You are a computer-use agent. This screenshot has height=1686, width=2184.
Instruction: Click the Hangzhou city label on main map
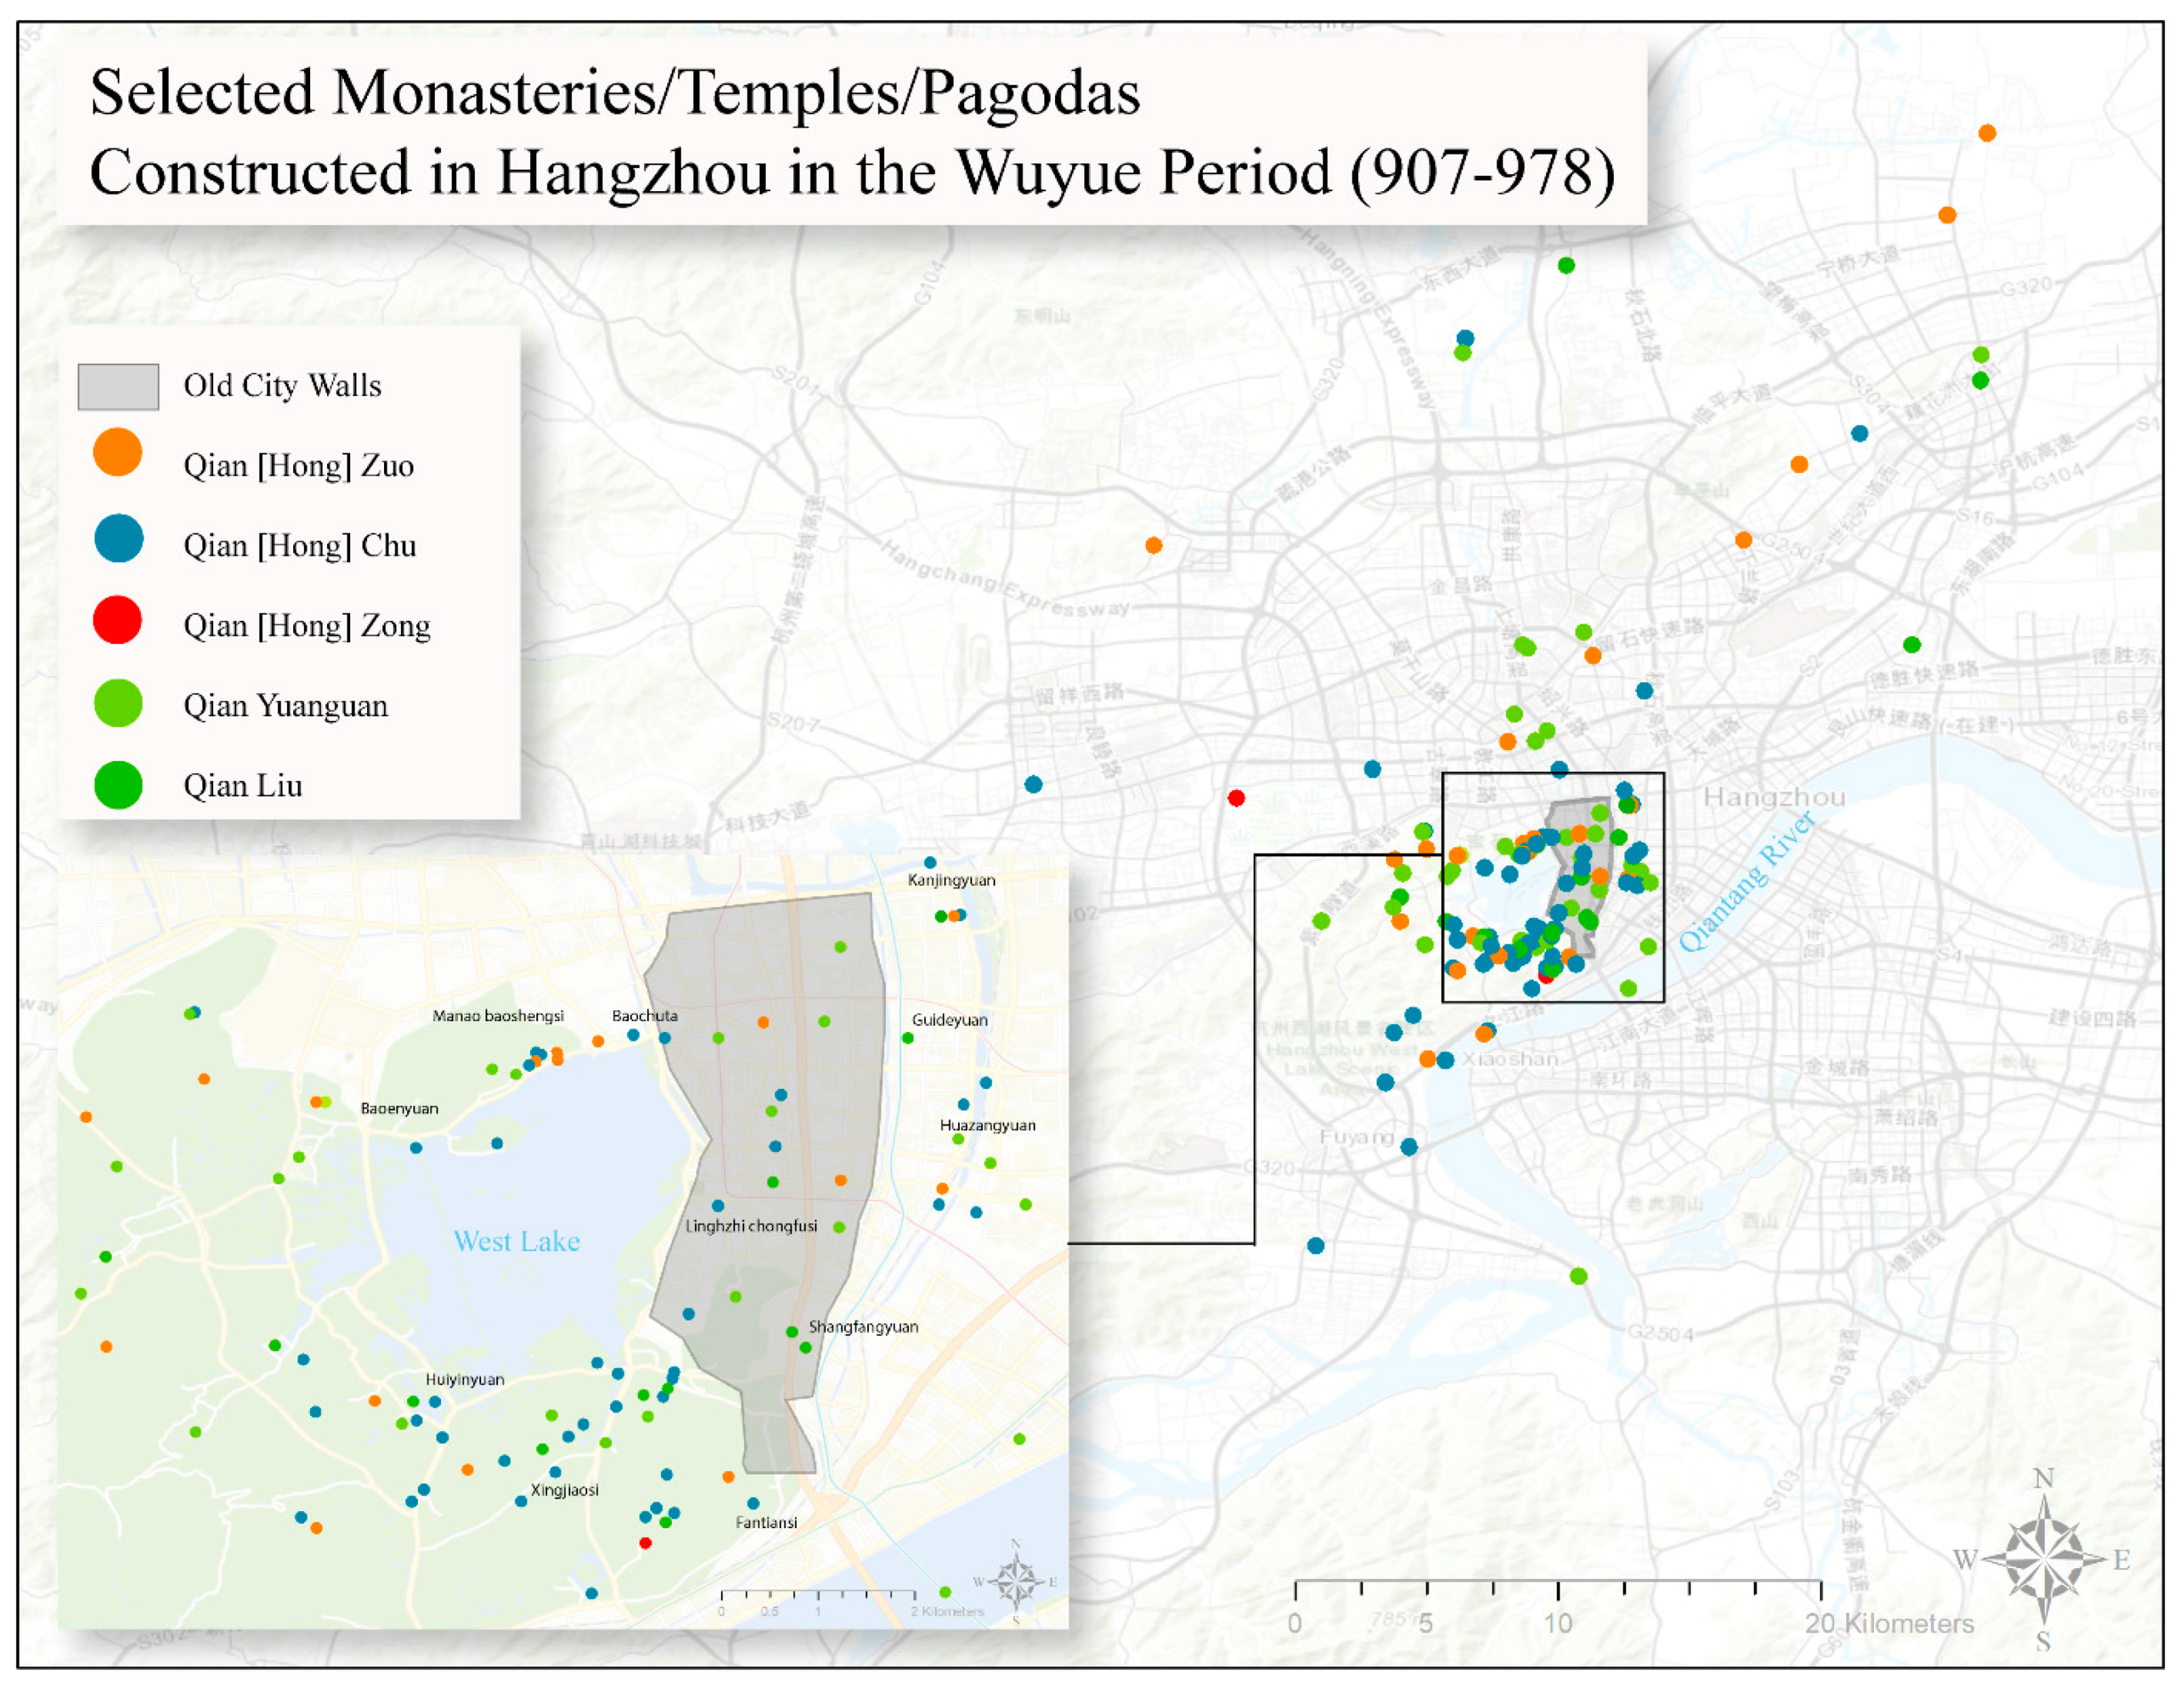point(1774,797)
